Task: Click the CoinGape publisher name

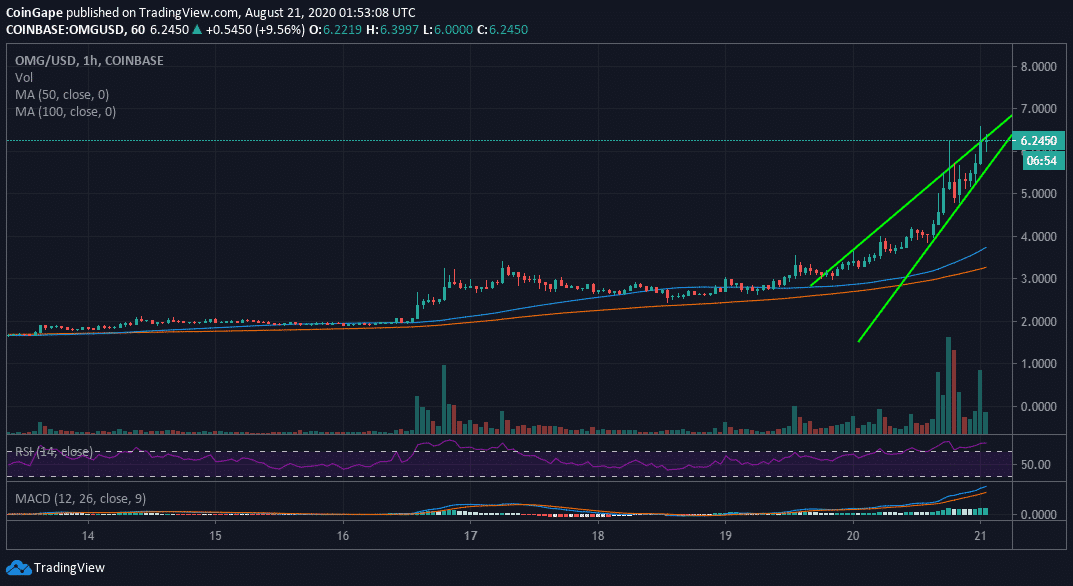Action: pyautogui.click(x=32, y=11)
